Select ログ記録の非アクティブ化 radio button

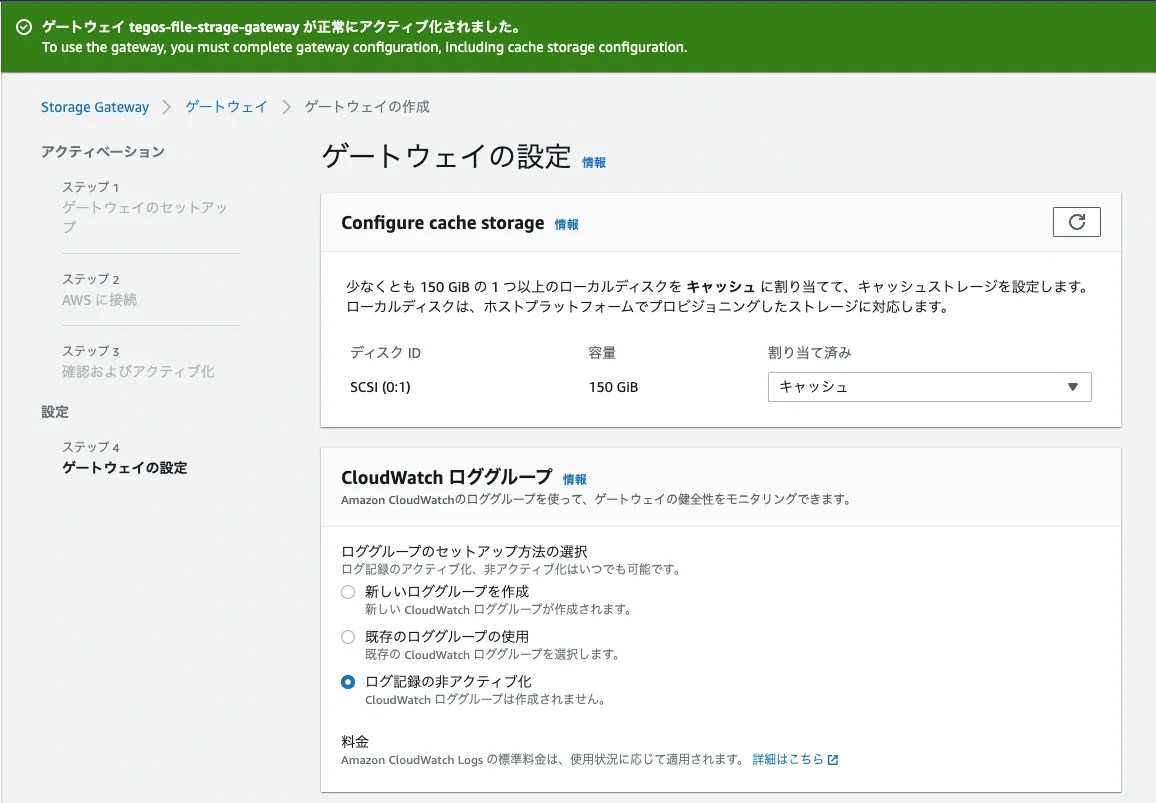(x=347, y=681)
